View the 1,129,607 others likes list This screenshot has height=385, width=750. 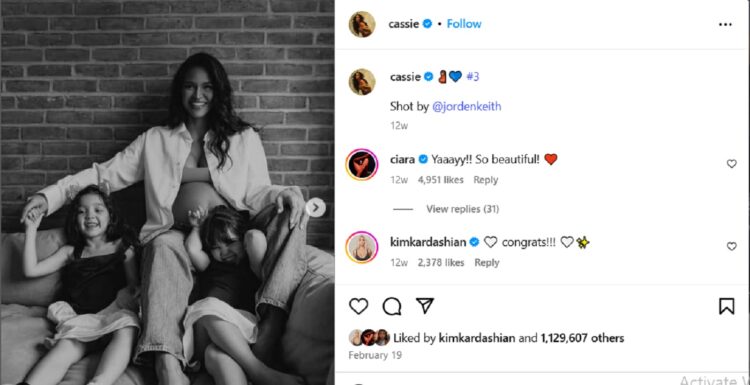click(582, 338)
